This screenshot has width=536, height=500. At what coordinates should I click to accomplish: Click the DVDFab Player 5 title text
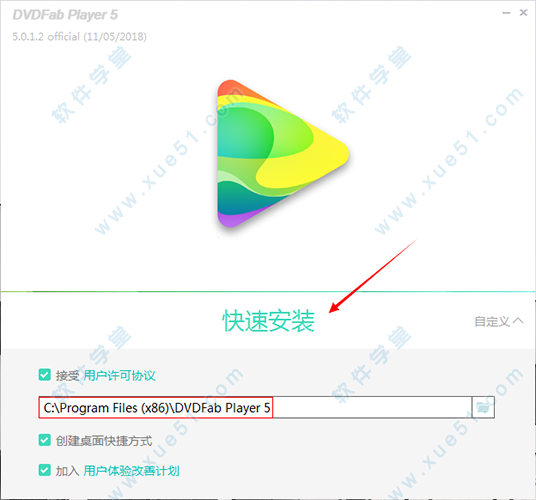pos(65,15)
